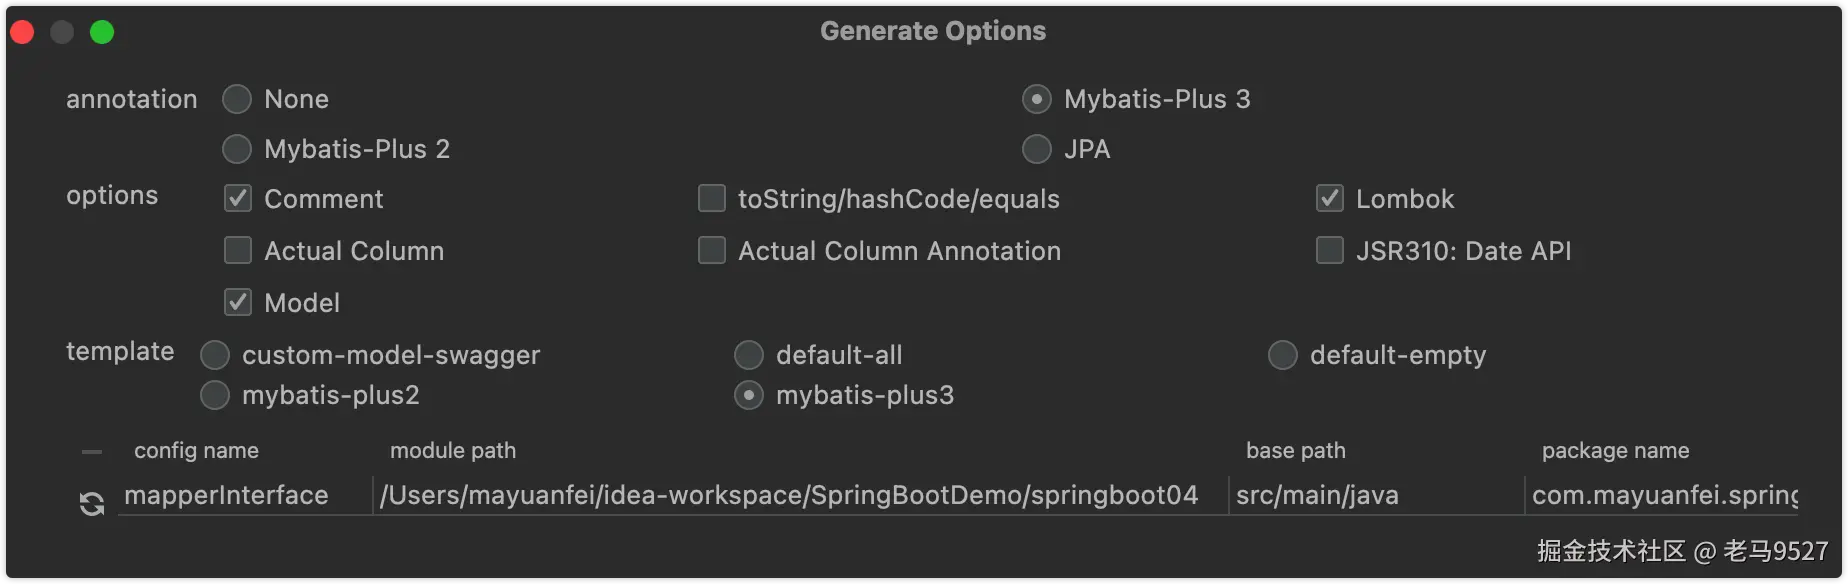
Task: Click the red close window button
Action: [x=22, y=33]
